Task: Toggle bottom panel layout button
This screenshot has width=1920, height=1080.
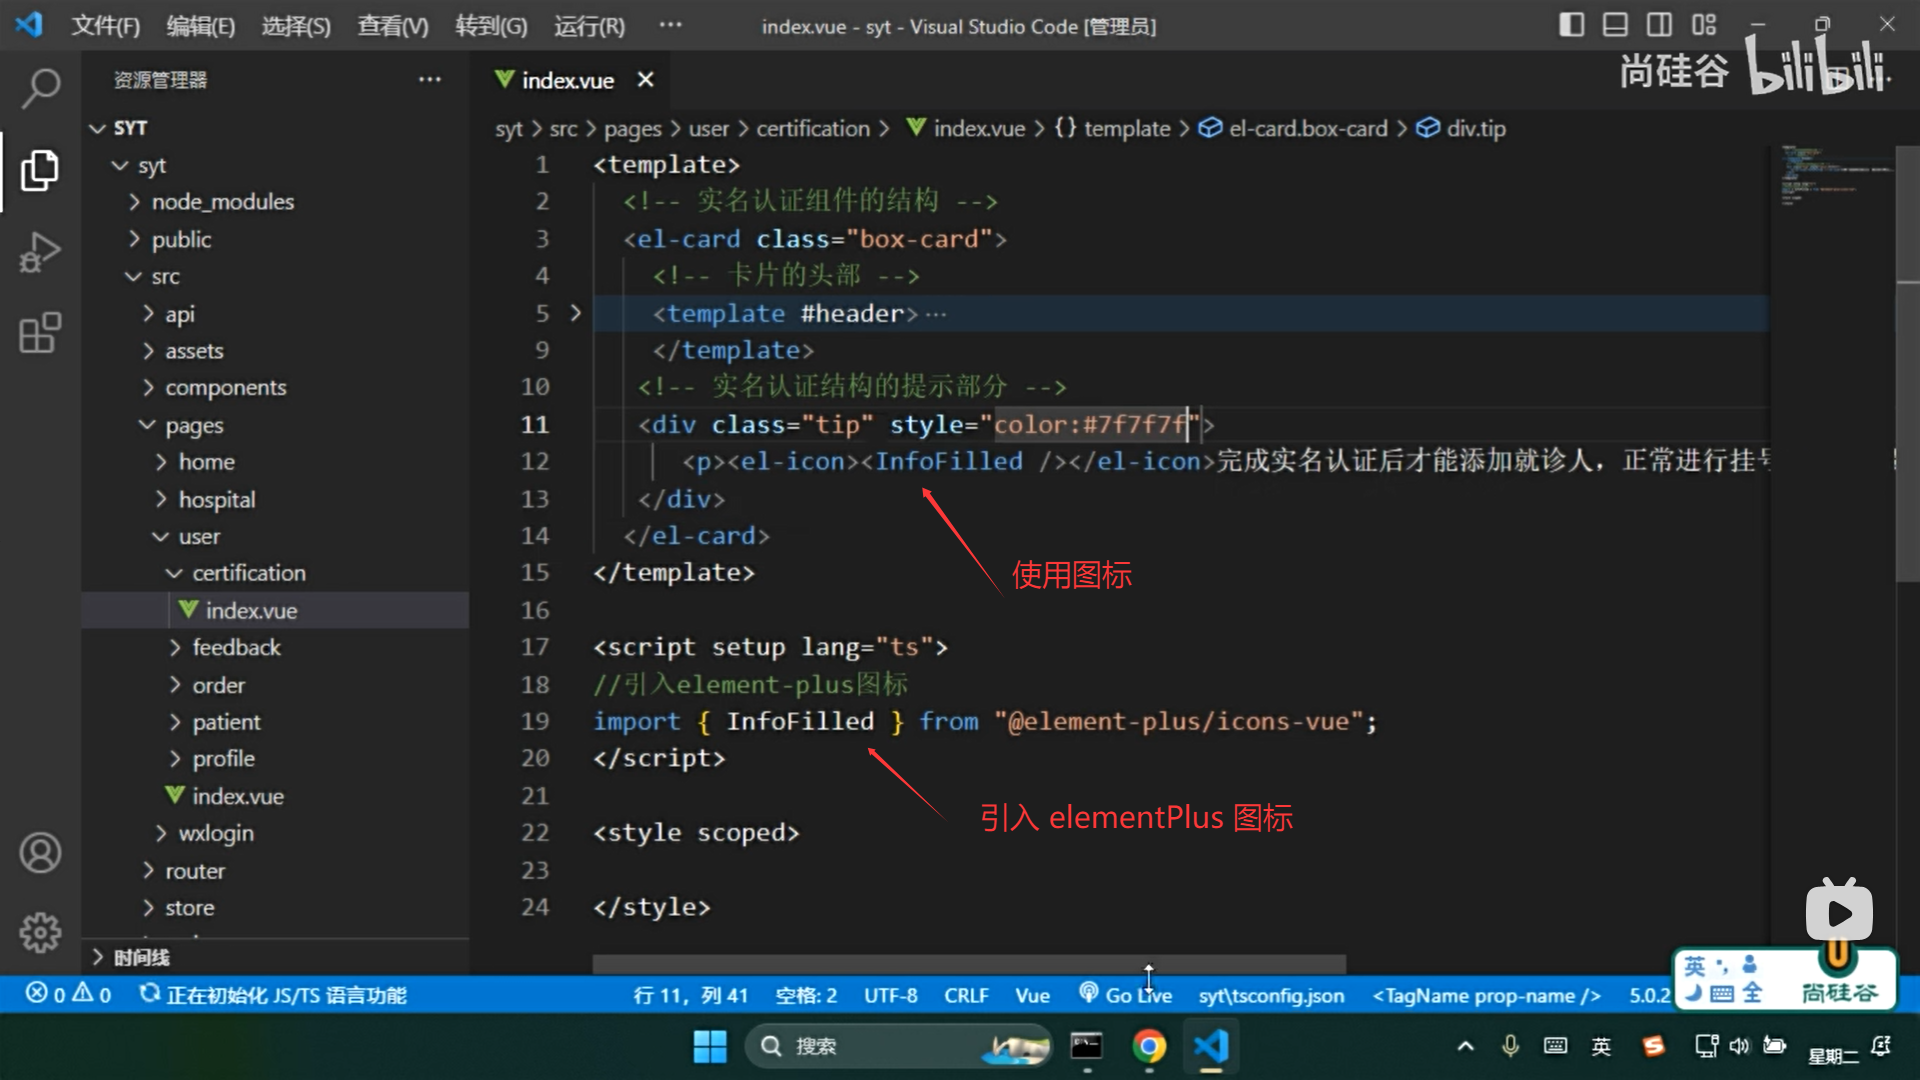Action: click(x=1615, y=25)
